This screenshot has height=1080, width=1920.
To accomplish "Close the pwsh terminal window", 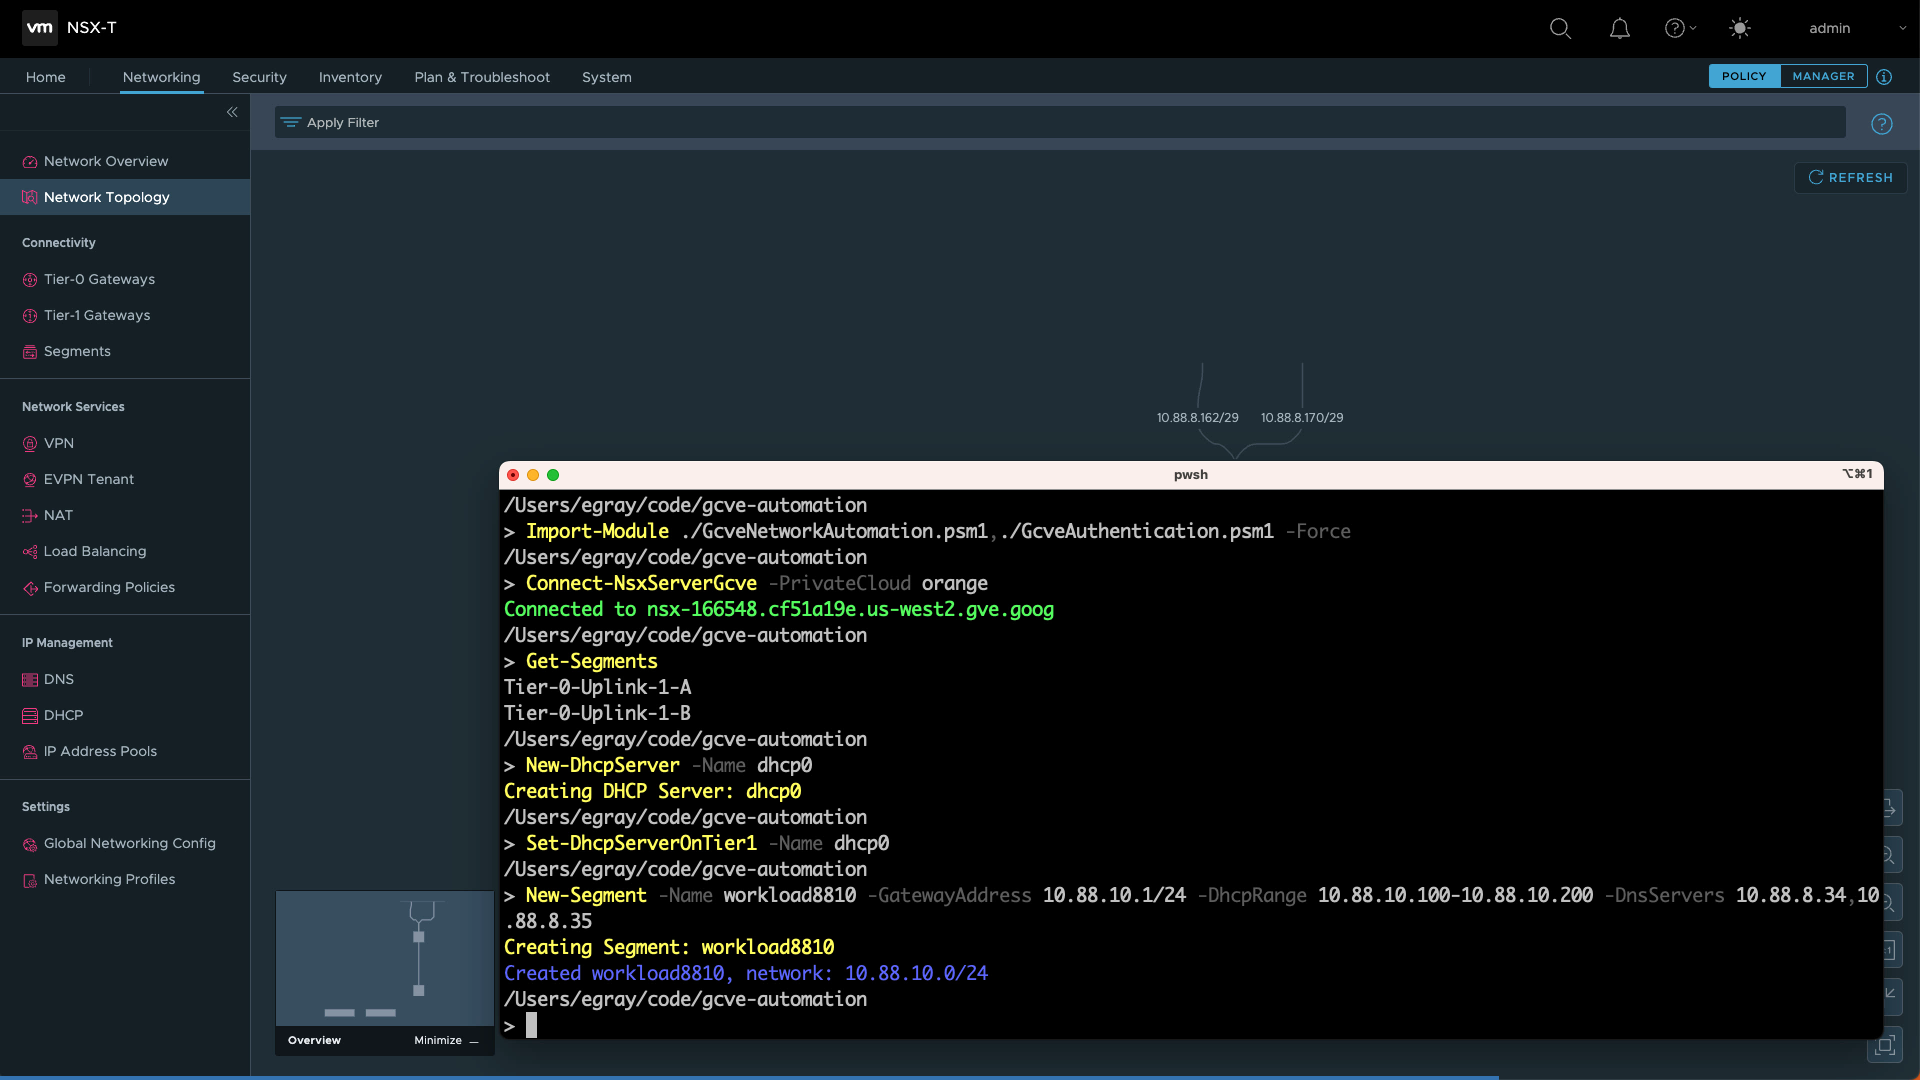I will [x=513, y=475].
